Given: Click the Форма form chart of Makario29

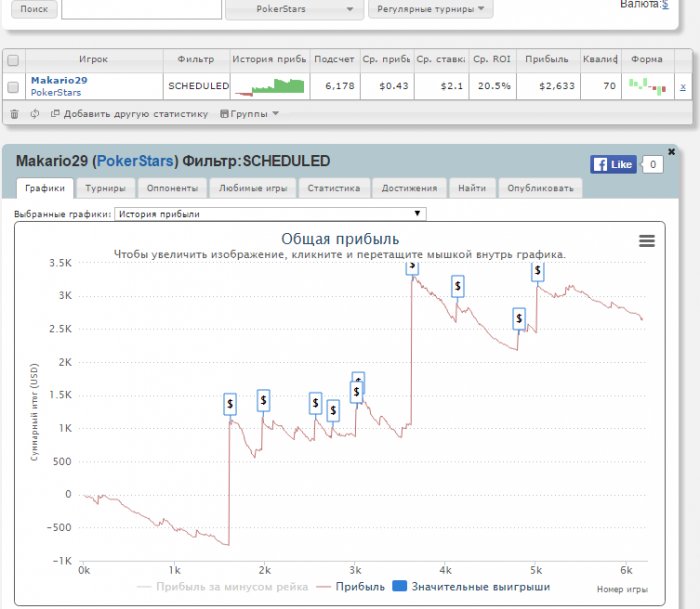Looking at the screenshot, I should [647, 86].
